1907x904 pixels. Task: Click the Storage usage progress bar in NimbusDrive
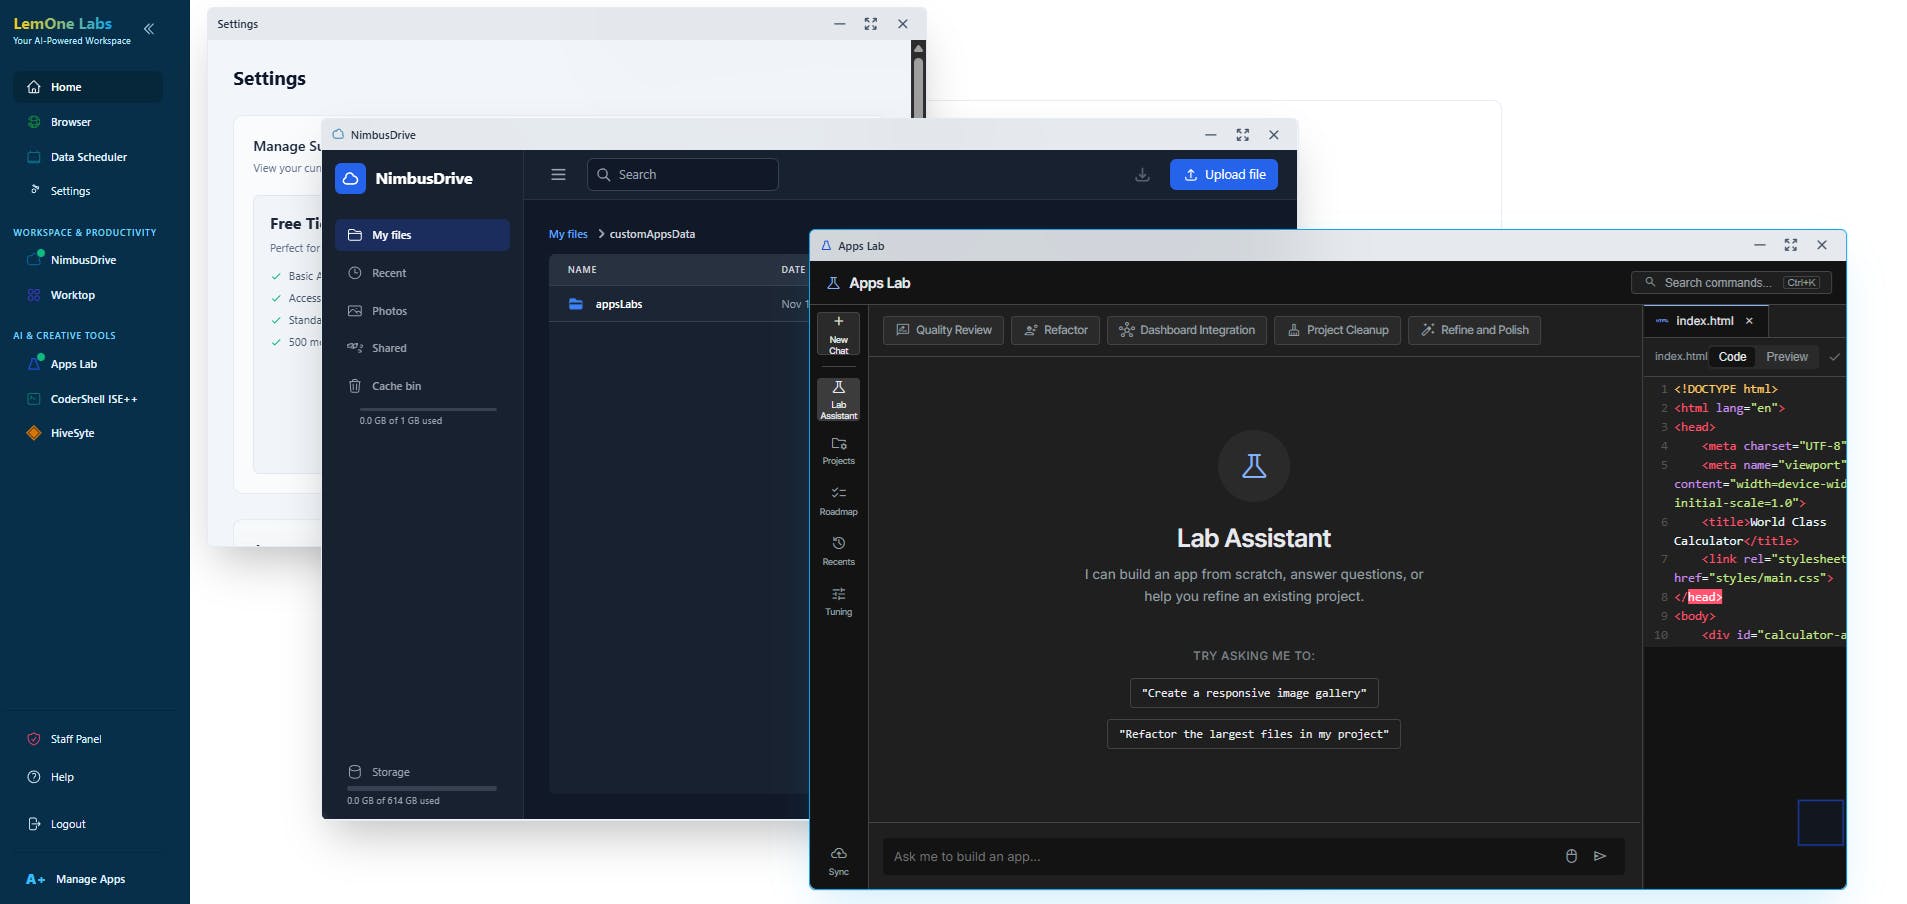422,788
